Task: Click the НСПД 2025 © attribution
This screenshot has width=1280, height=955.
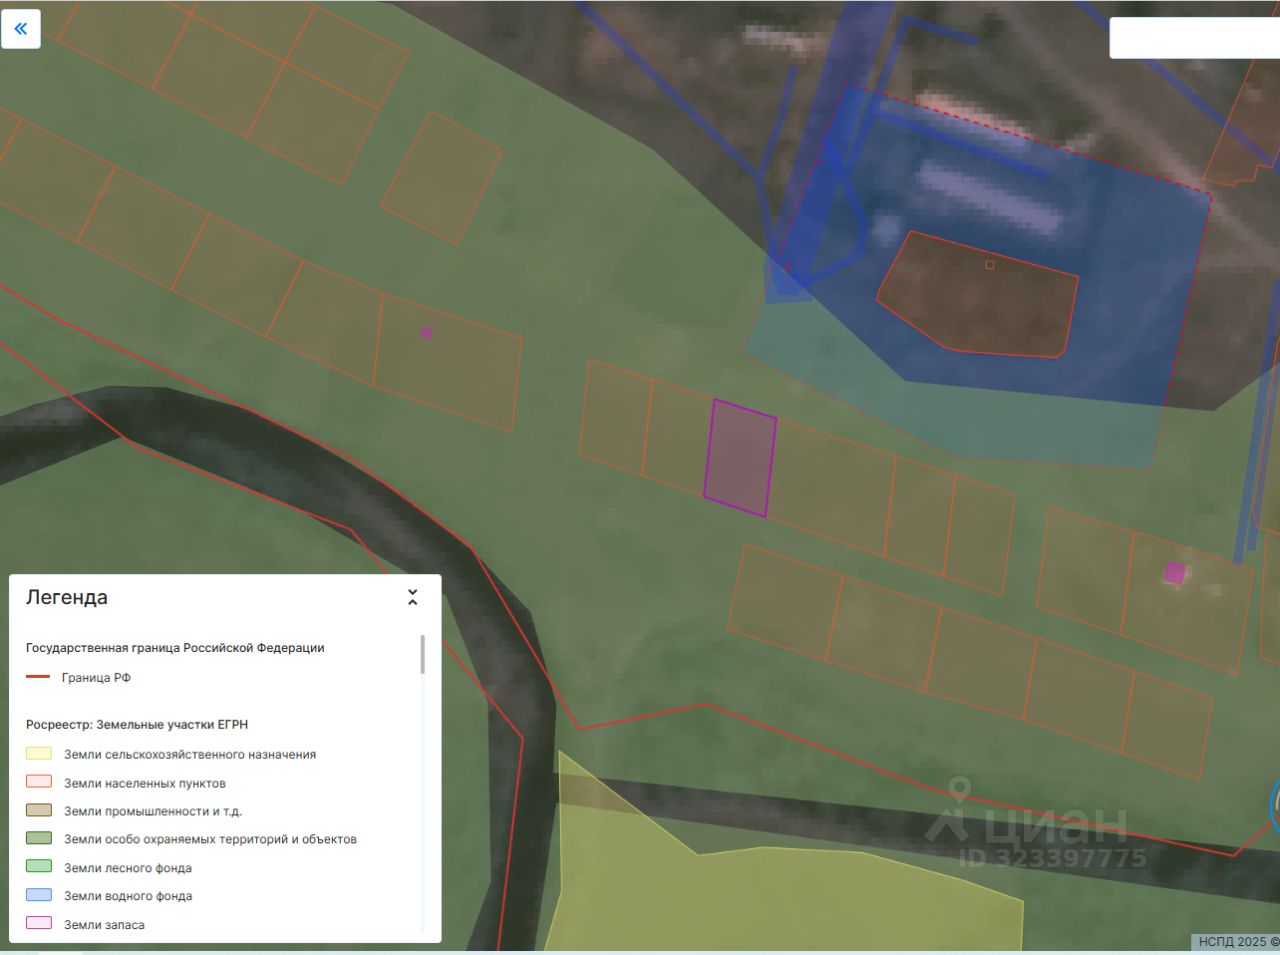Action: click(x=1238, y=942)
